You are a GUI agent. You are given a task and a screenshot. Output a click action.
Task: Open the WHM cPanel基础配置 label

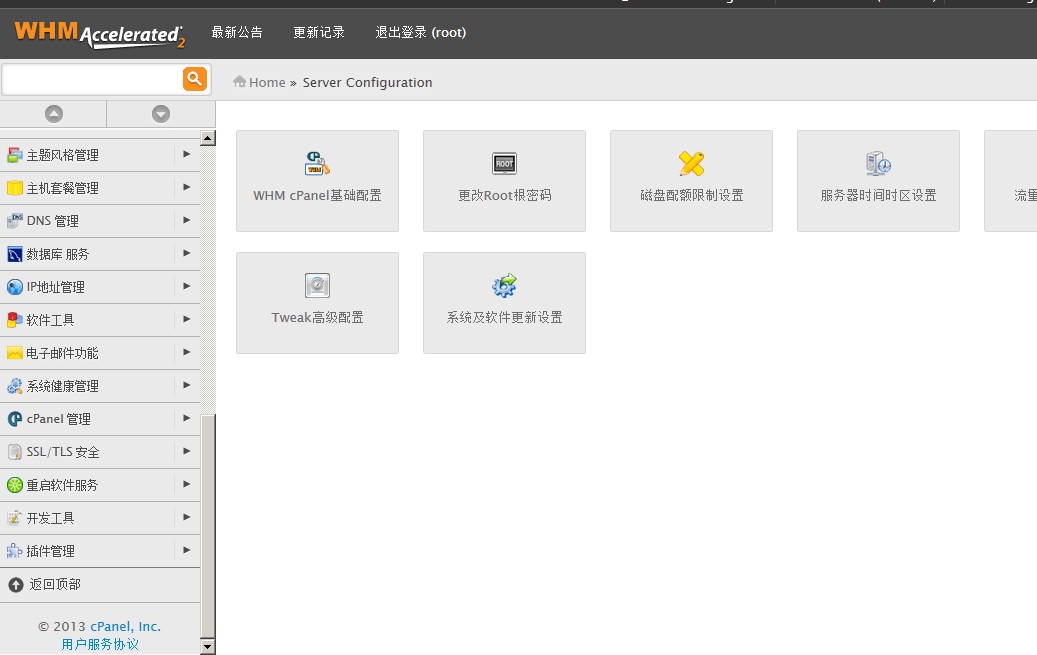click(317, 195)
